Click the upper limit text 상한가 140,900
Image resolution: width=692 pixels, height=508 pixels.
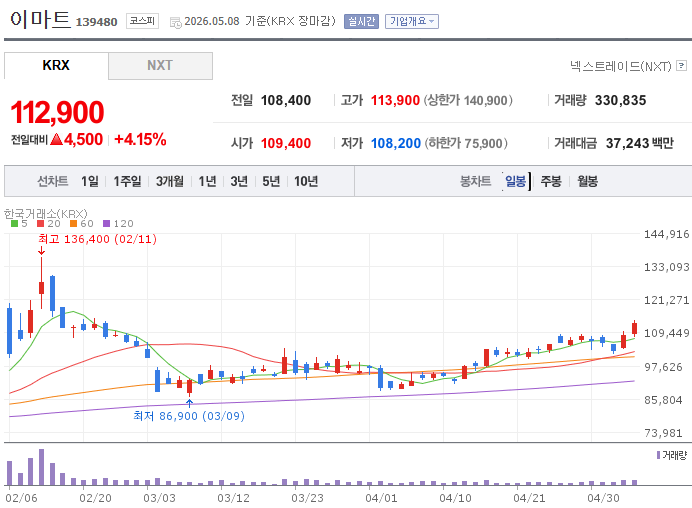(468, 101)
